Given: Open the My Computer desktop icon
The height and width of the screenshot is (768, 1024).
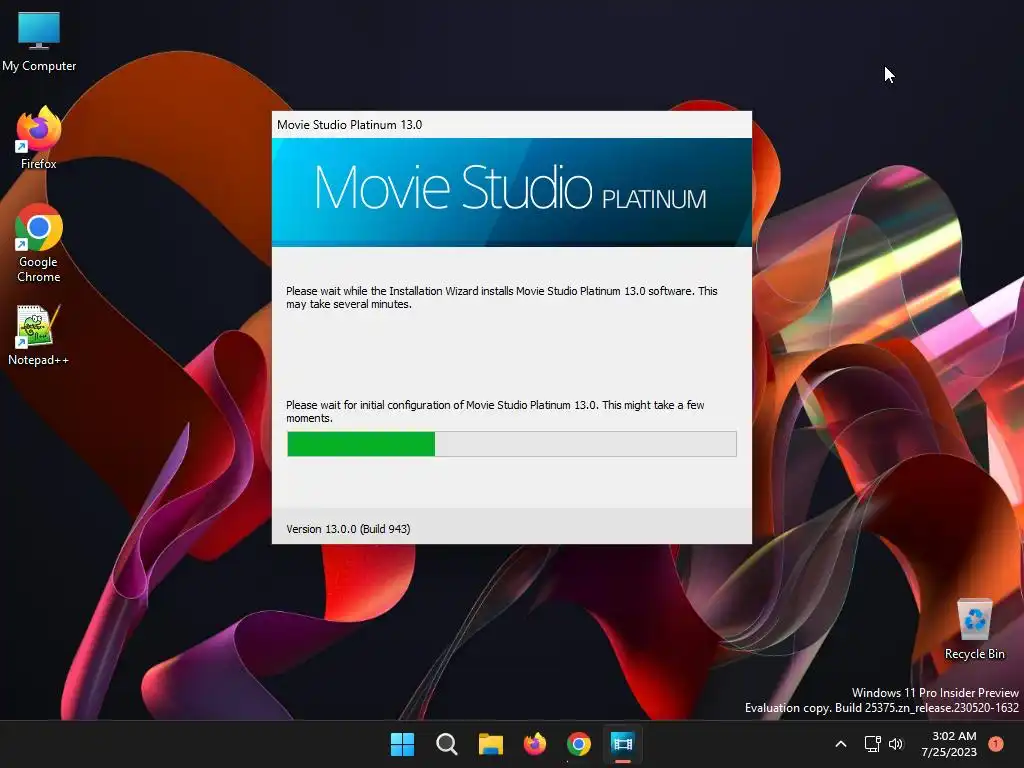Looking at the screenshot, I should (x=39, y=40).
